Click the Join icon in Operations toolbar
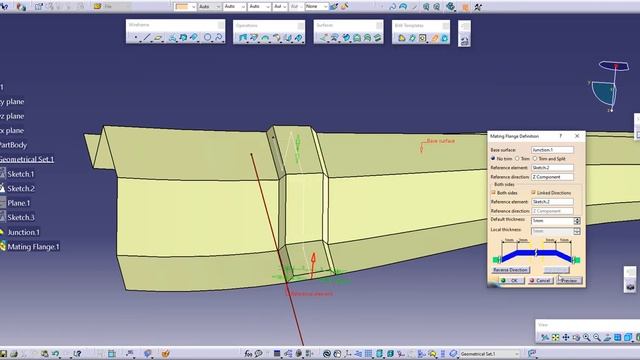640x360 pixels. (242, 38)
